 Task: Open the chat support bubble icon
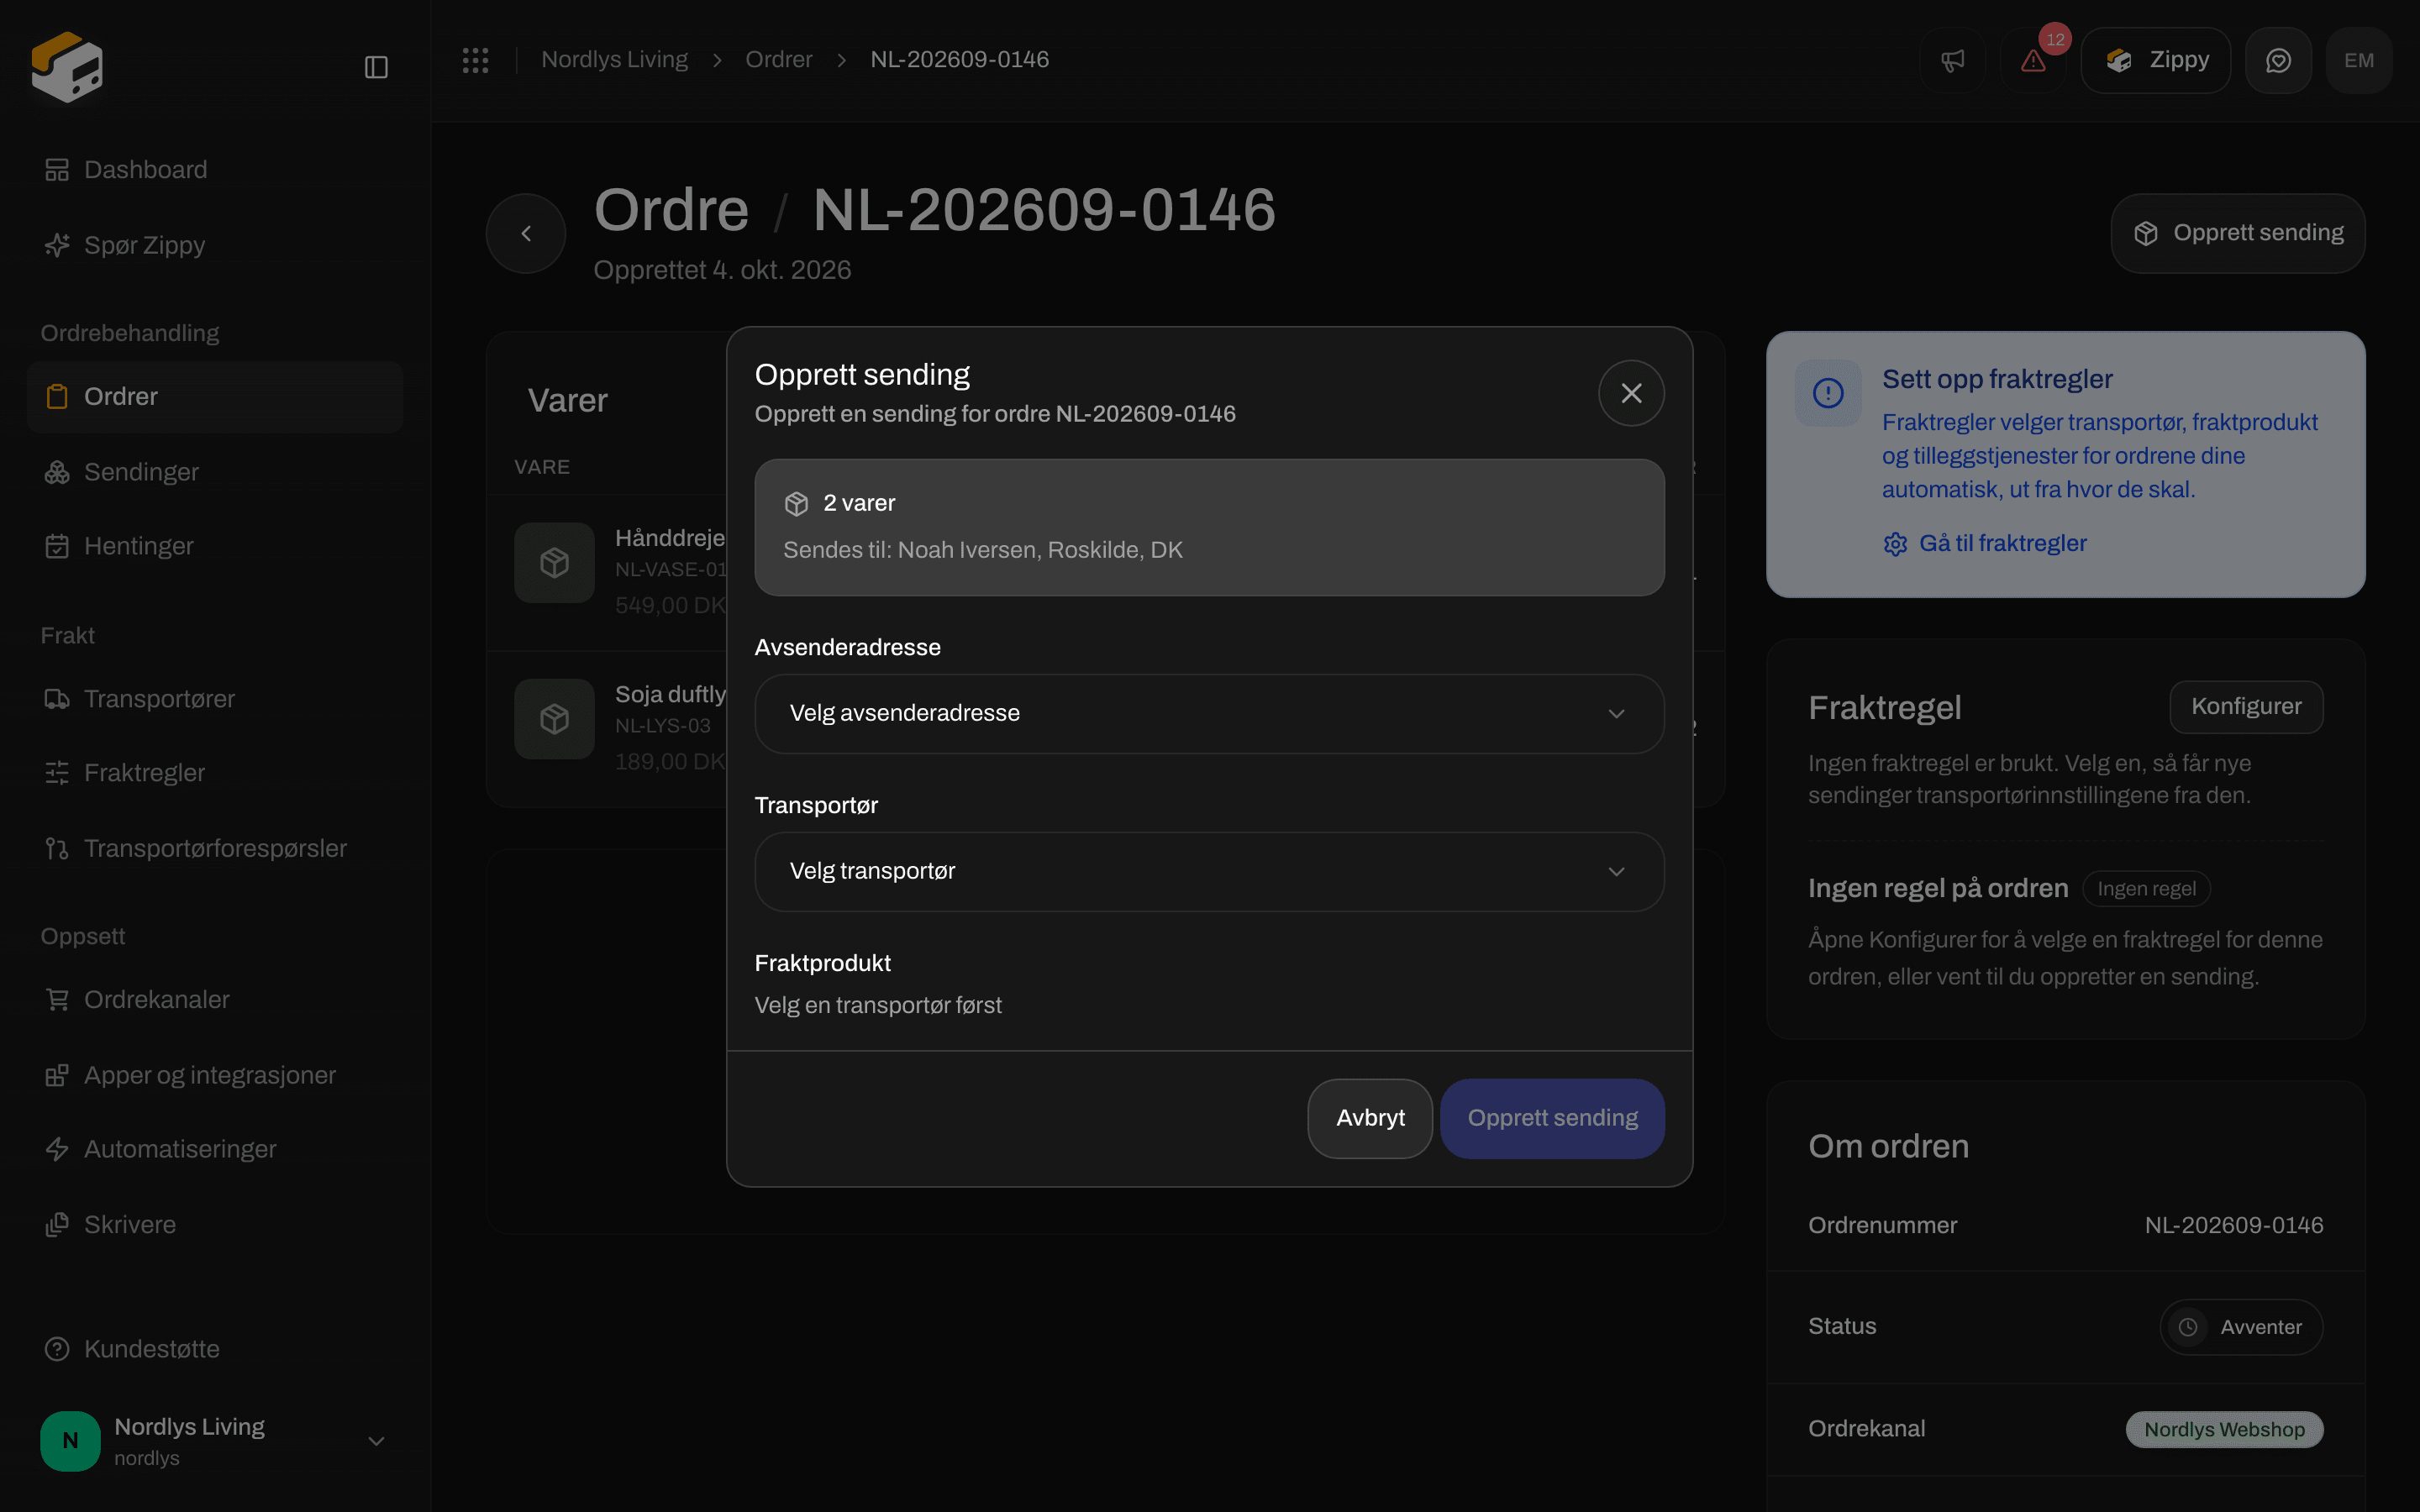tap(2278, 60)
